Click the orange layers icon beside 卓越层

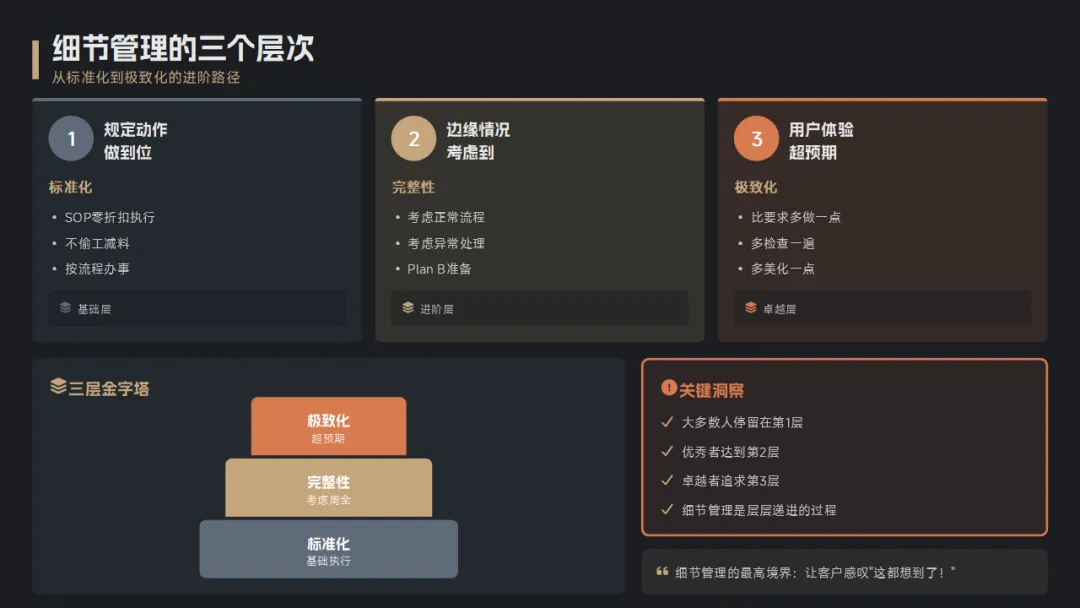point(751,308)
